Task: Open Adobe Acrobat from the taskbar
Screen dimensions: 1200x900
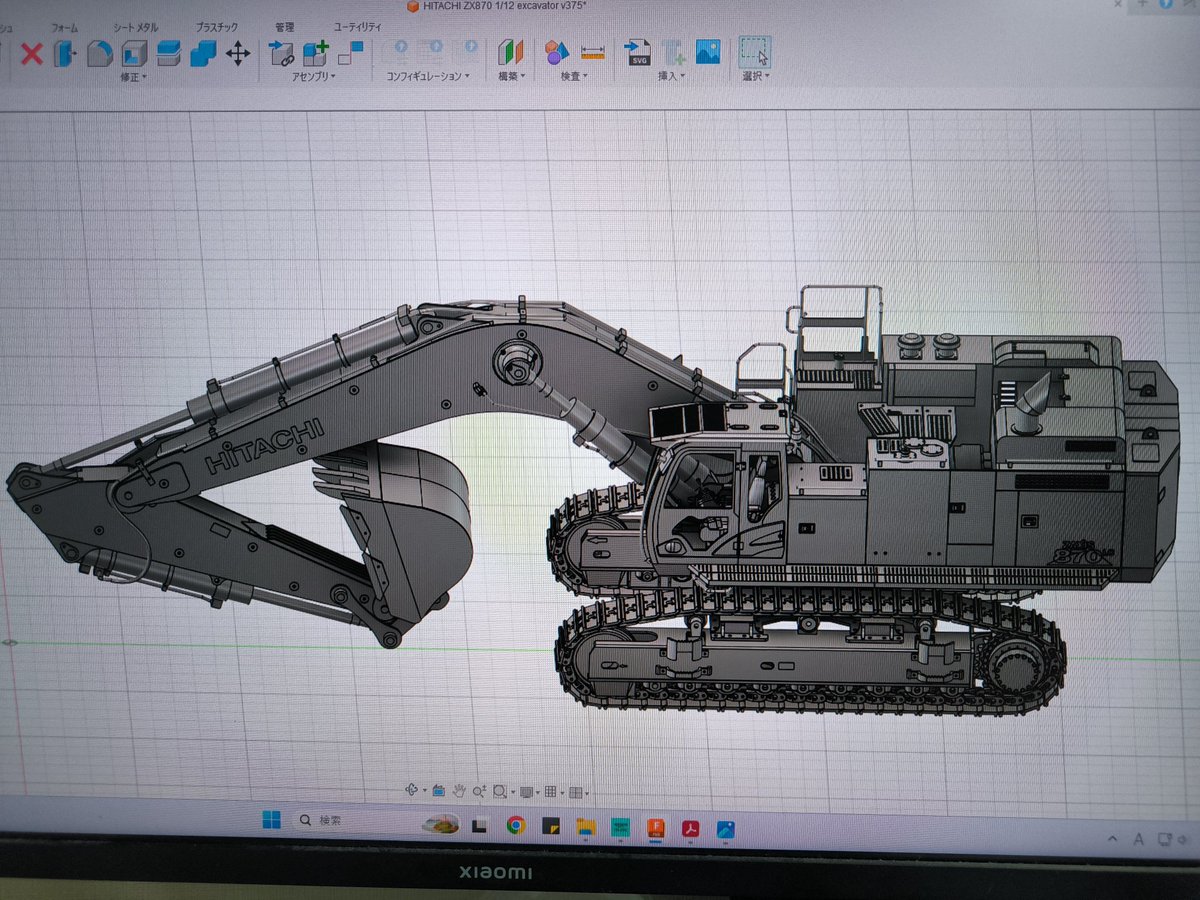Action: tap(690, 829)
